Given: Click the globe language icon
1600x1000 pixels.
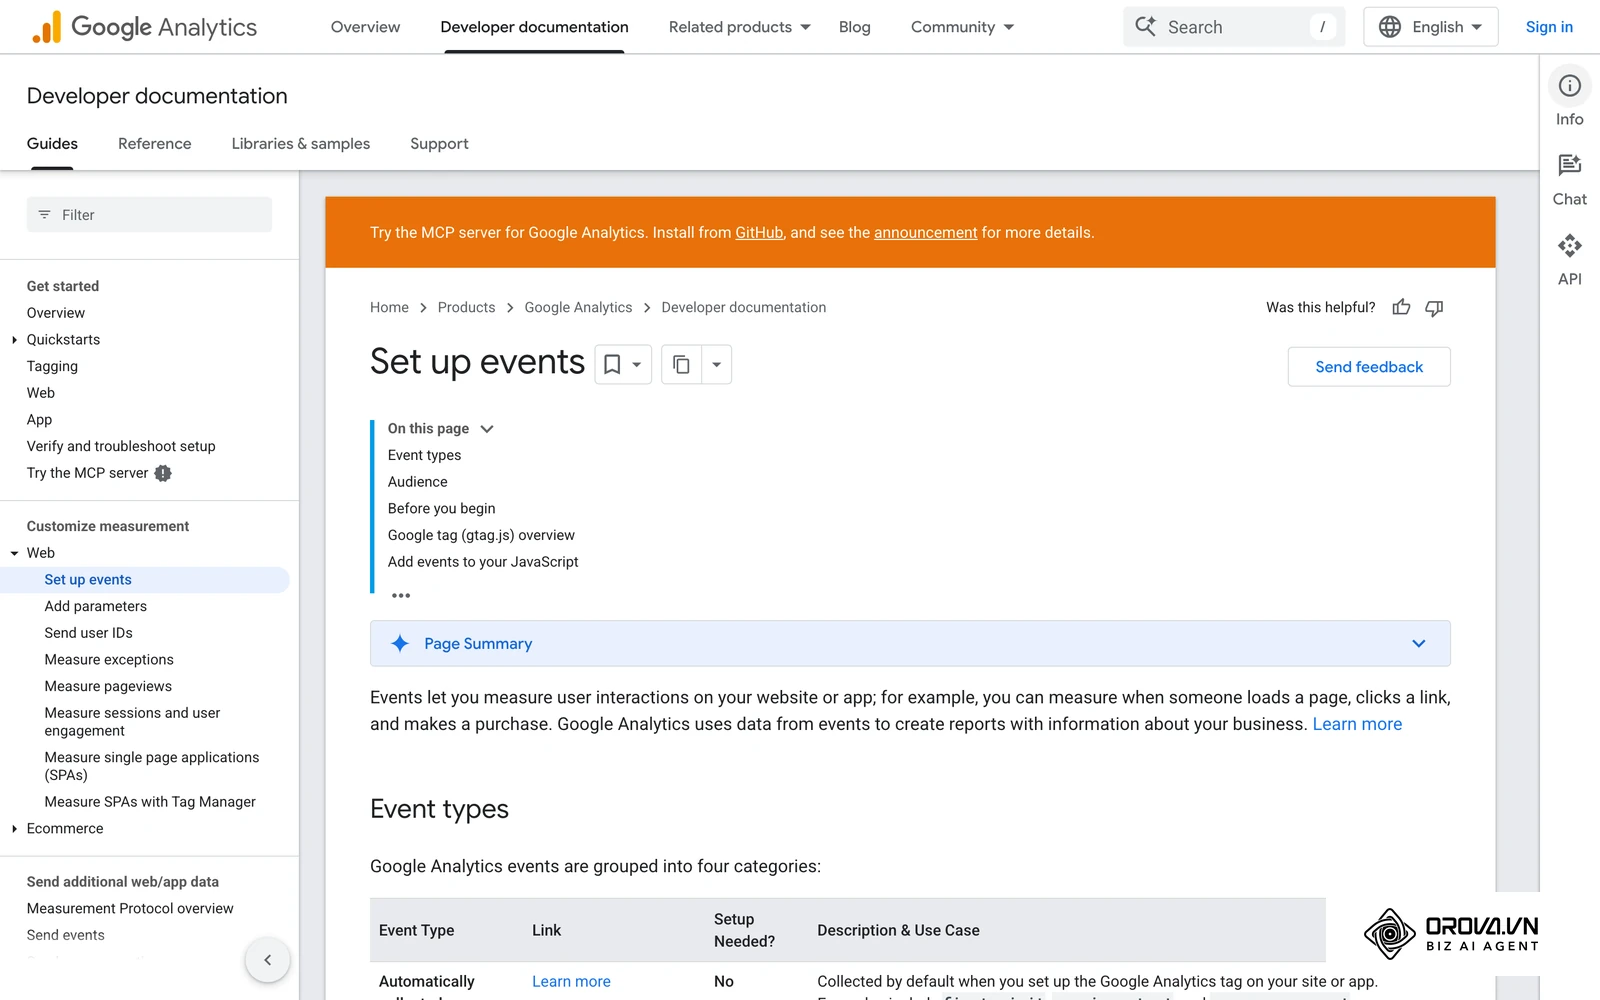Looking at the screenshot, I should (x=1390, y=27).
